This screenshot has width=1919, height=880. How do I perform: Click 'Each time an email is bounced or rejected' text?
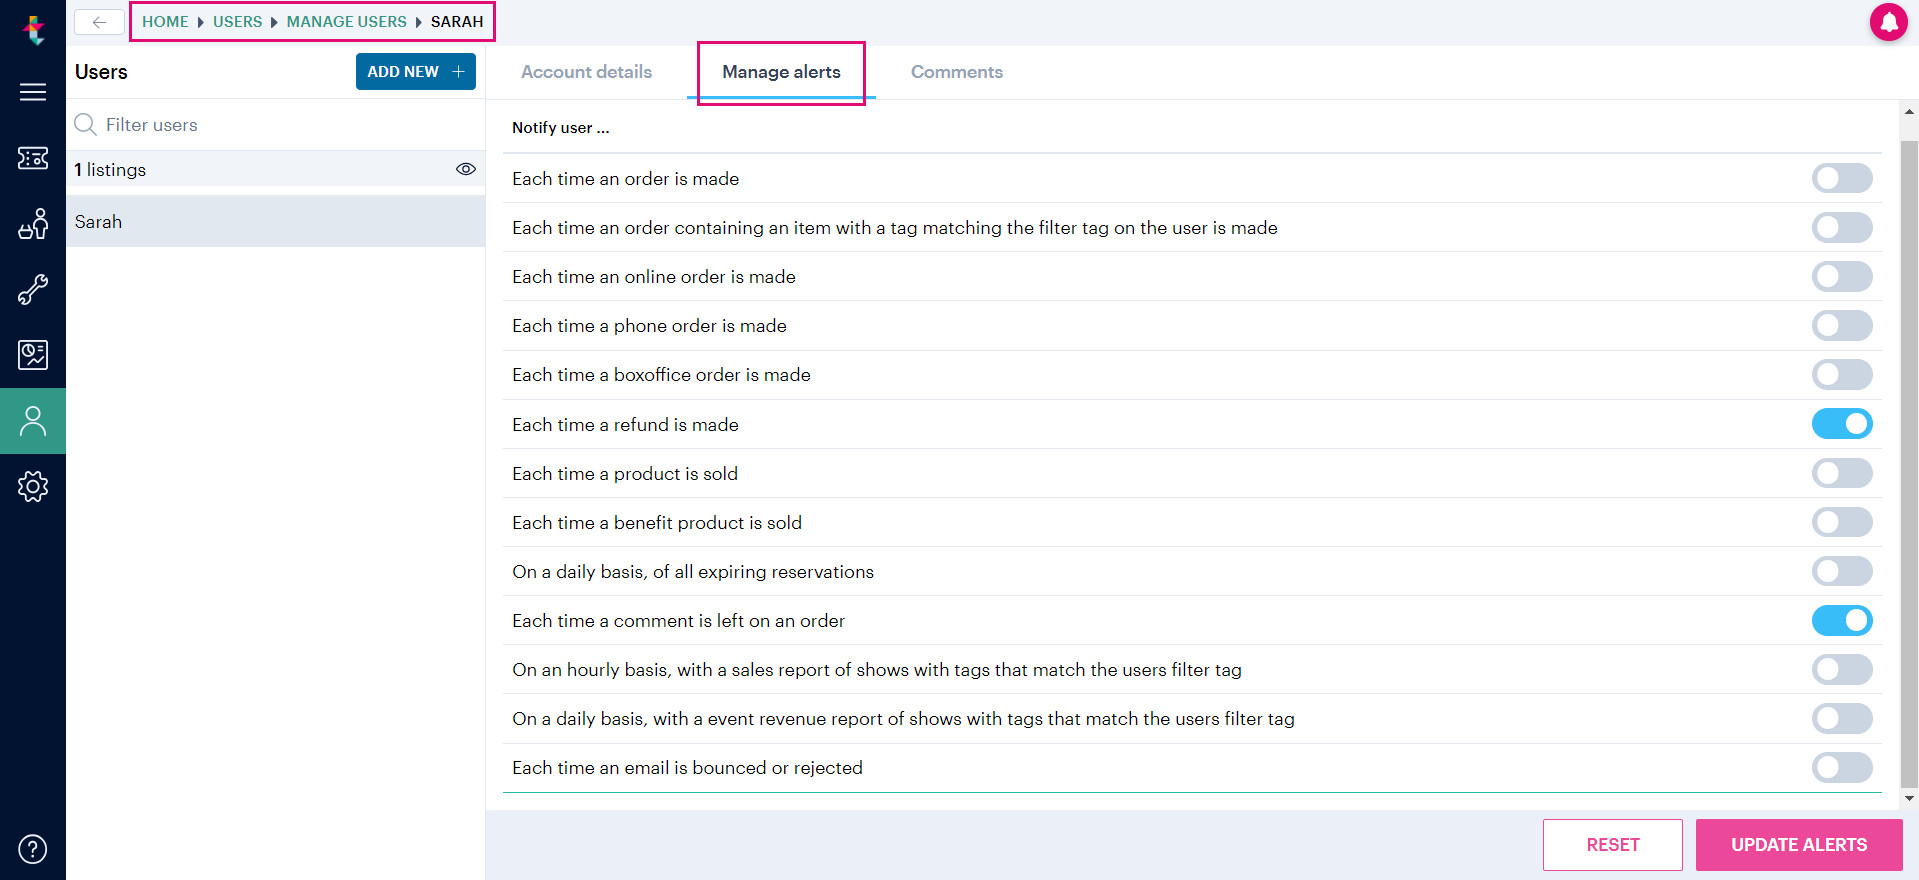click(687, 768)
